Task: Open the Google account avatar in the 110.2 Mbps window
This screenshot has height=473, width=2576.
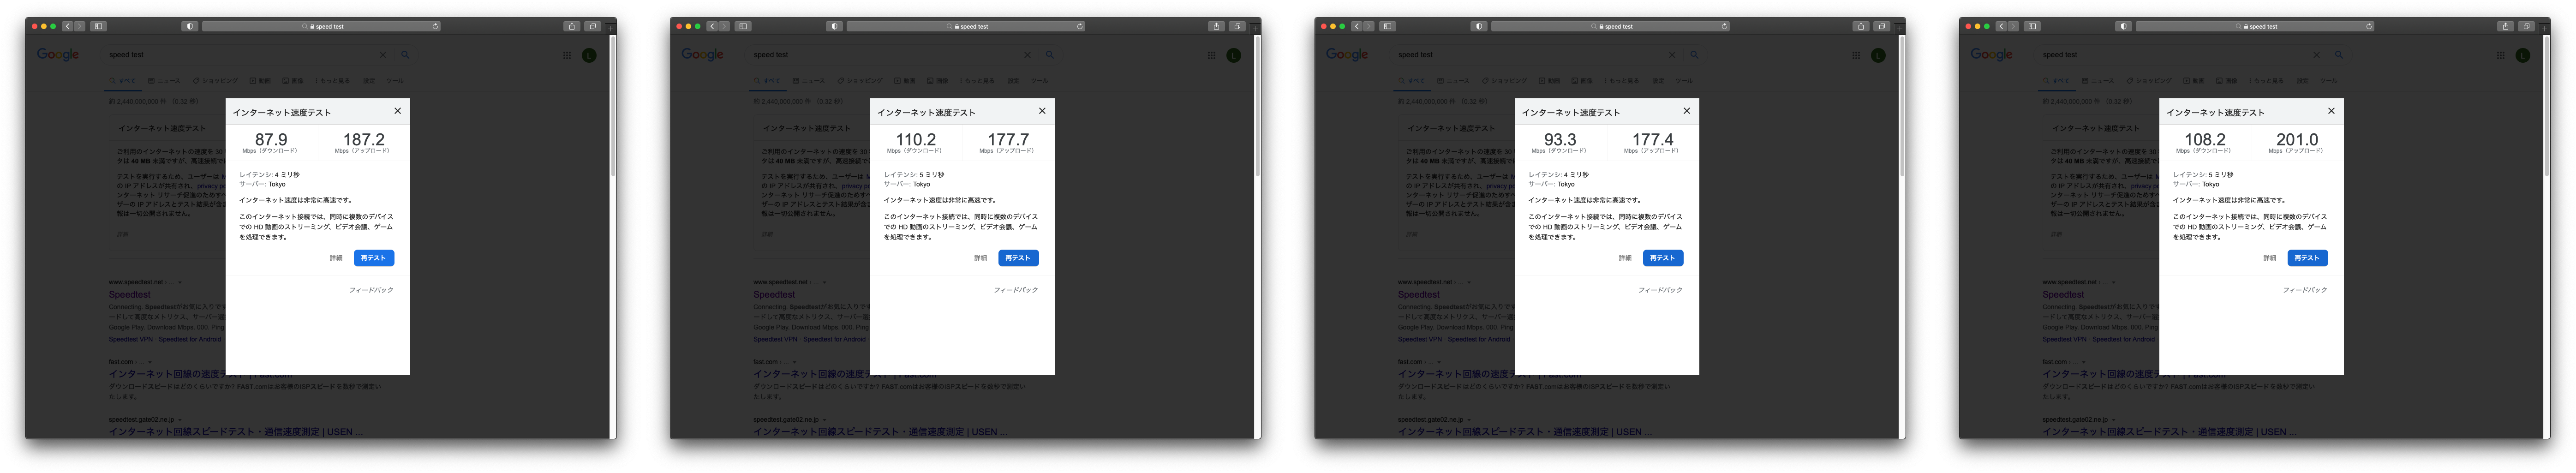Action: click(x=1234, y=55)
